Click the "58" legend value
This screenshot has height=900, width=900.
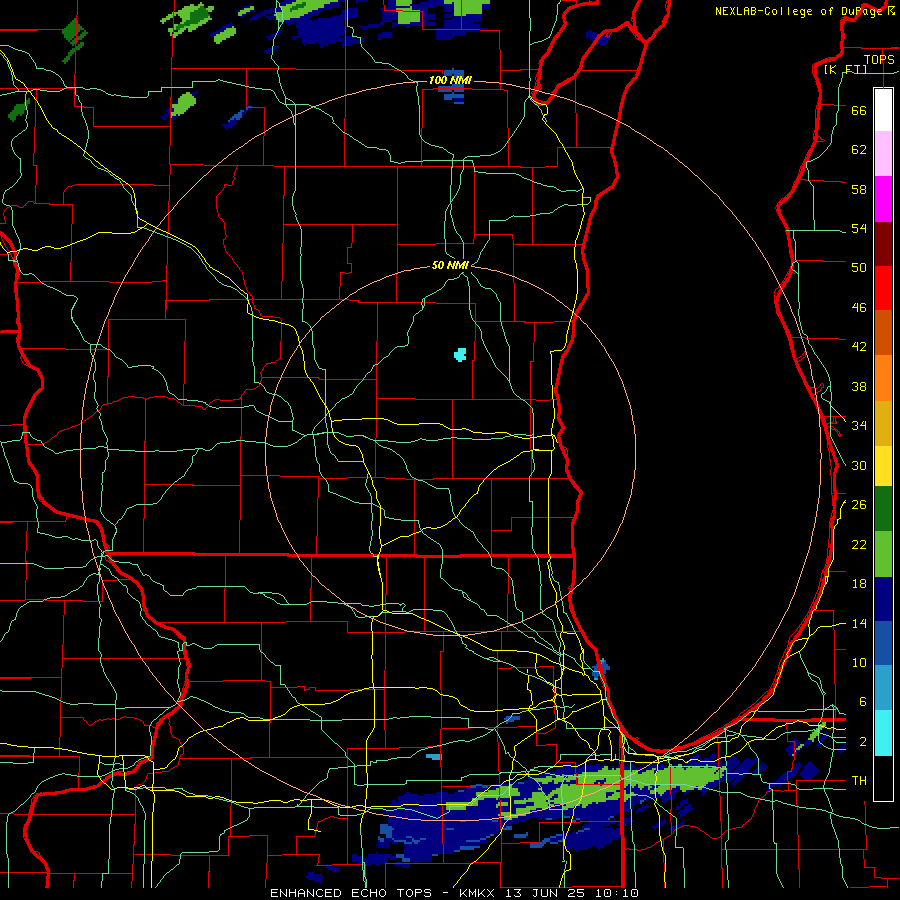click(859, 189)
